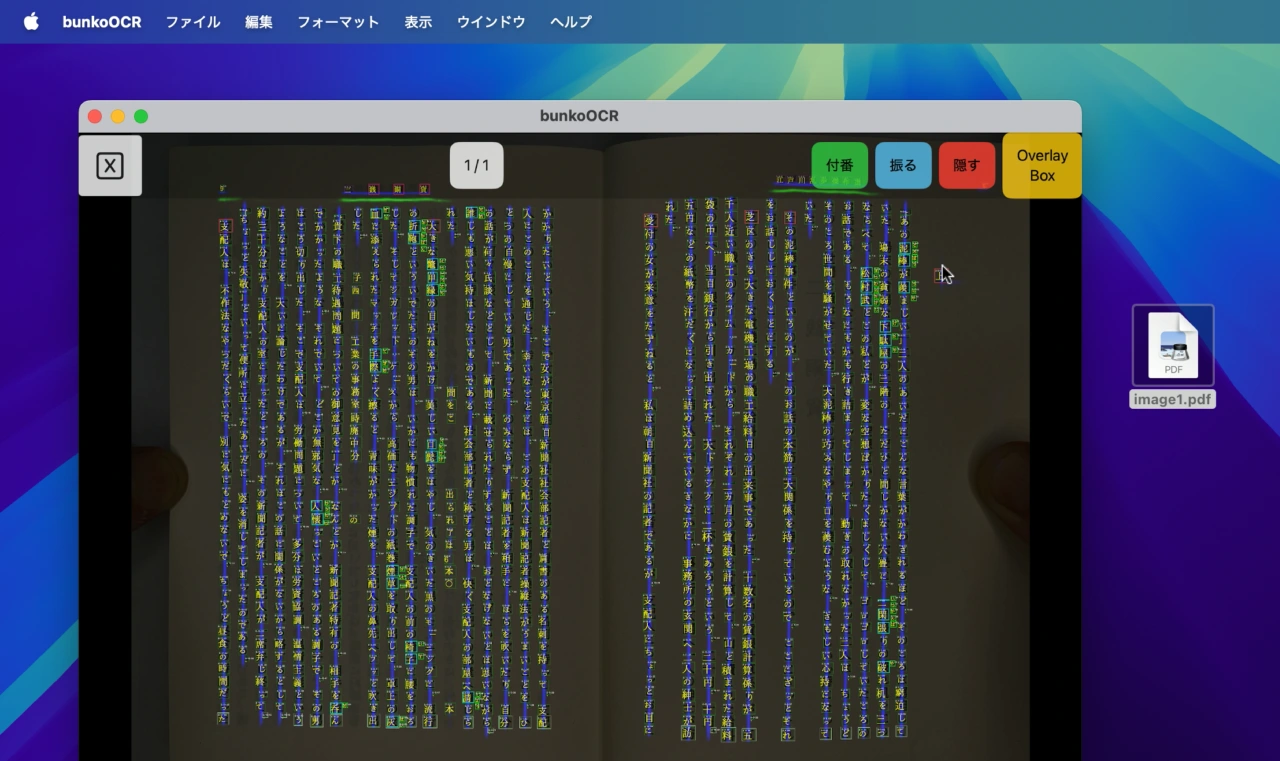Click the green 付番 button
The image size is (1280, 761).
(839, 166)
